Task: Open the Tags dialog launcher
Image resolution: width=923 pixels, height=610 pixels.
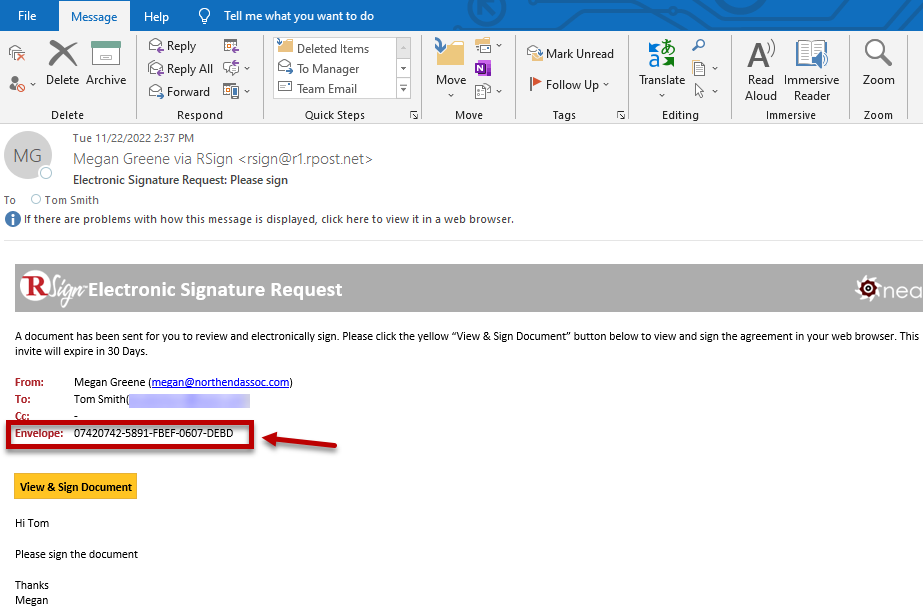Action: (621, 115)
